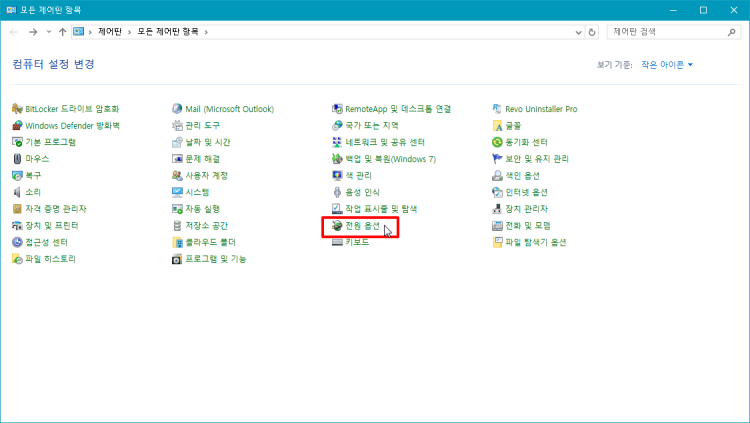This screenshot has width=750, height=423.
Task: Open 소리 (Sound) settings
Action: (33, 192)
